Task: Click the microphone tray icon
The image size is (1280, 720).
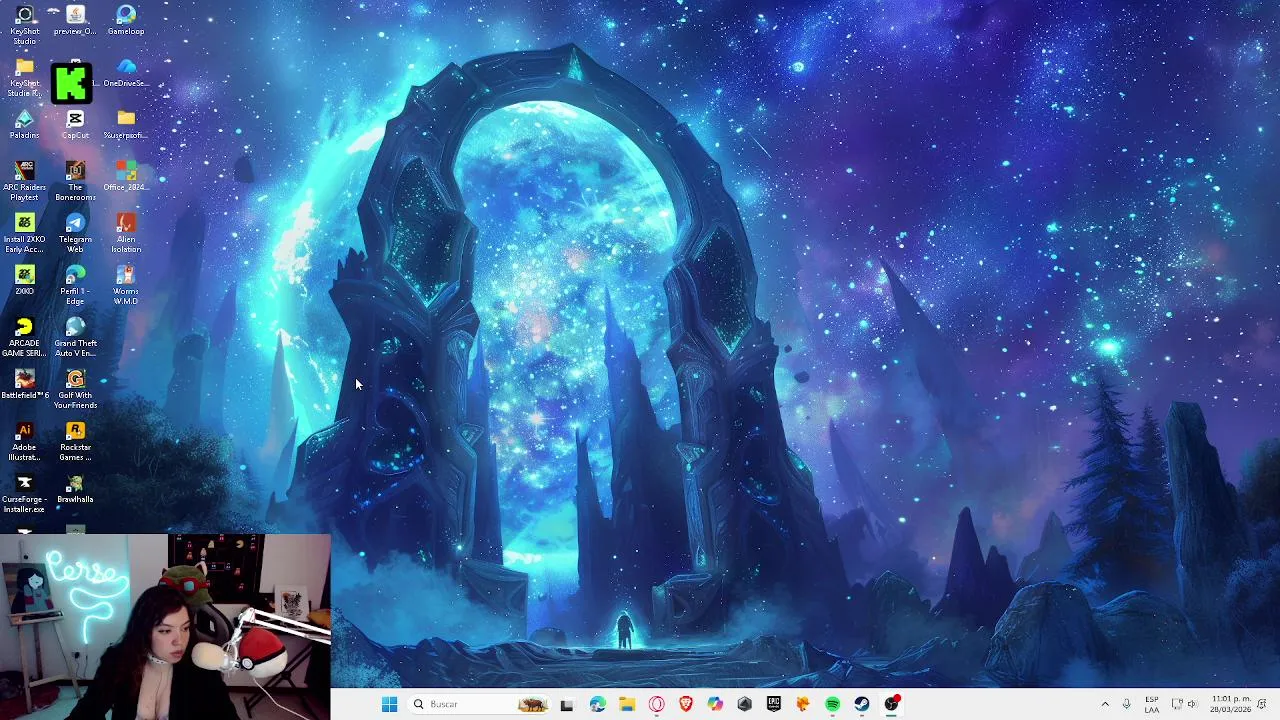Action: click(1127, 704)
